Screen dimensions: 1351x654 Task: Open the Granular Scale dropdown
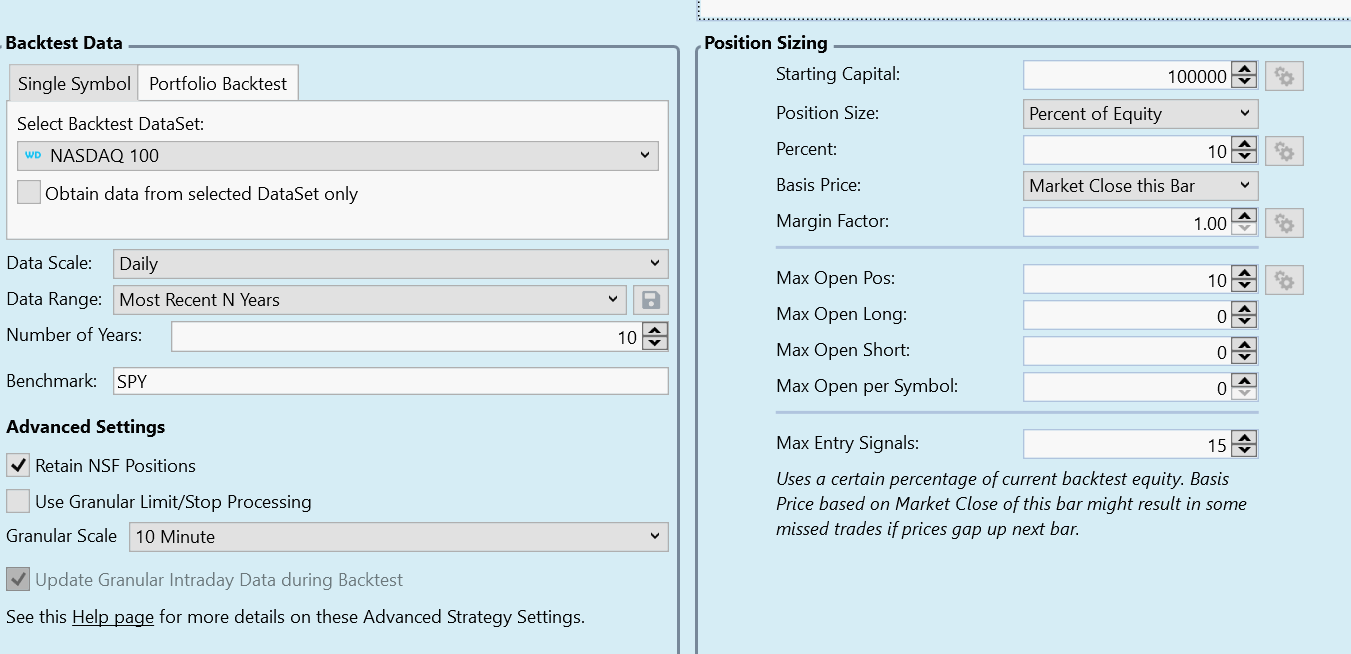[398, 537]
